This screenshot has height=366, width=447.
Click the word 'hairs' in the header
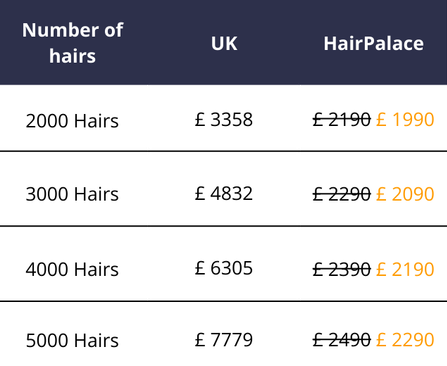(73, 56)
